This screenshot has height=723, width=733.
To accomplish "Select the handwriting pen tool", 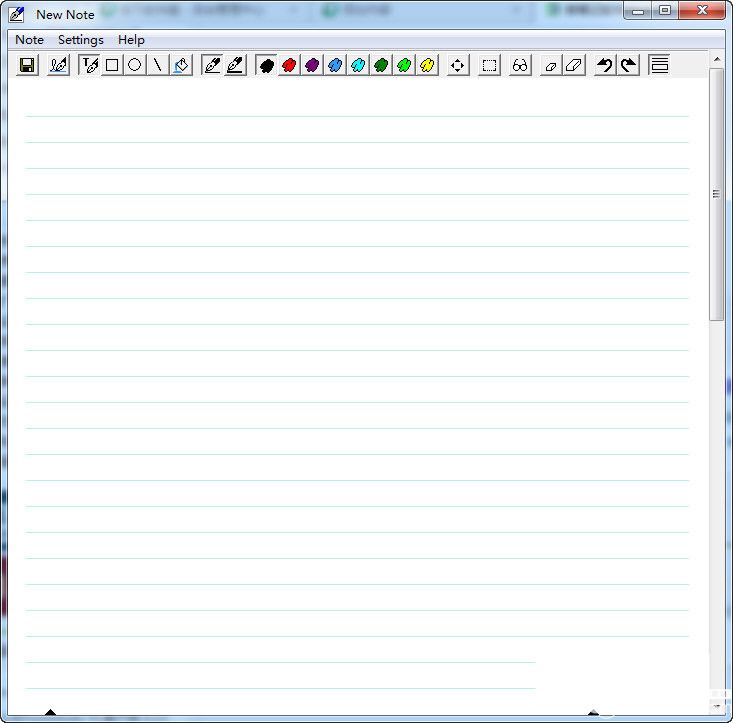I will pos(58,65).
